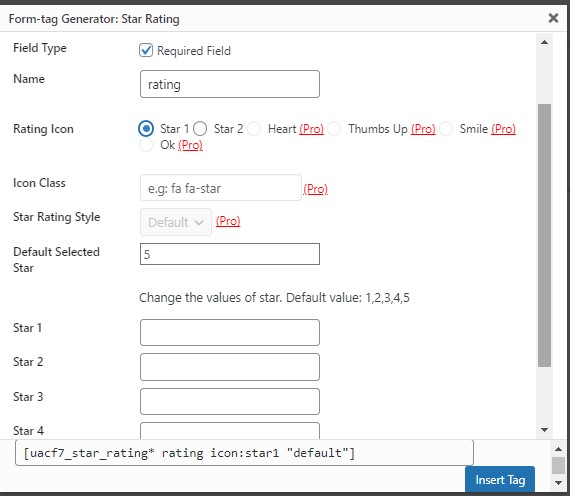Click the dialog scrollbar down arrow
The width and height of the screenshot is (570, 496).
pos(544,430)
